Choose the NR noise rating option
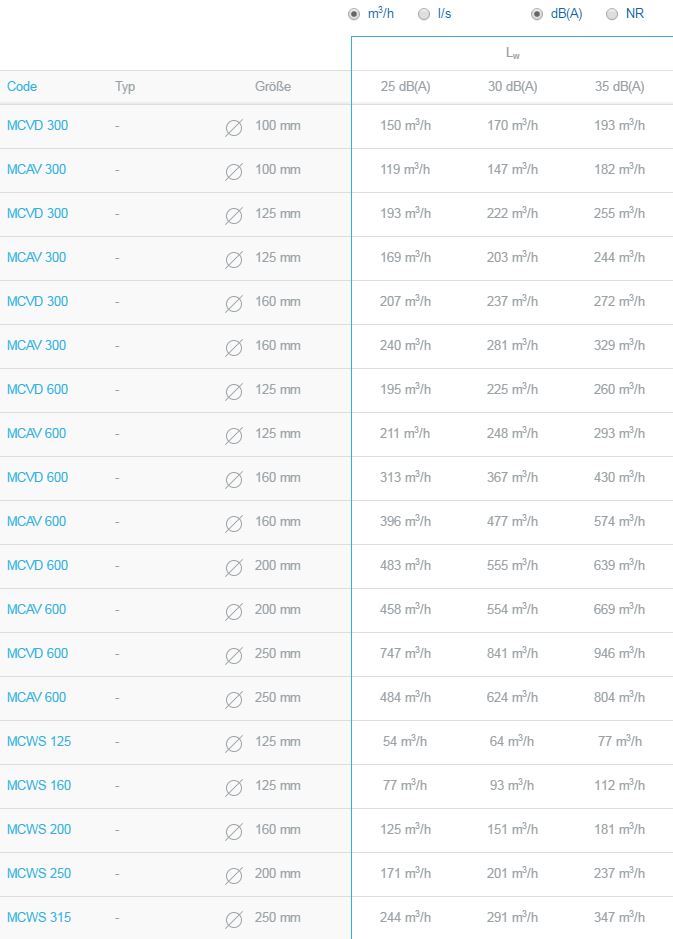This screenshot has width=673, height=939. pyautogui.click(x=612, y=14)
